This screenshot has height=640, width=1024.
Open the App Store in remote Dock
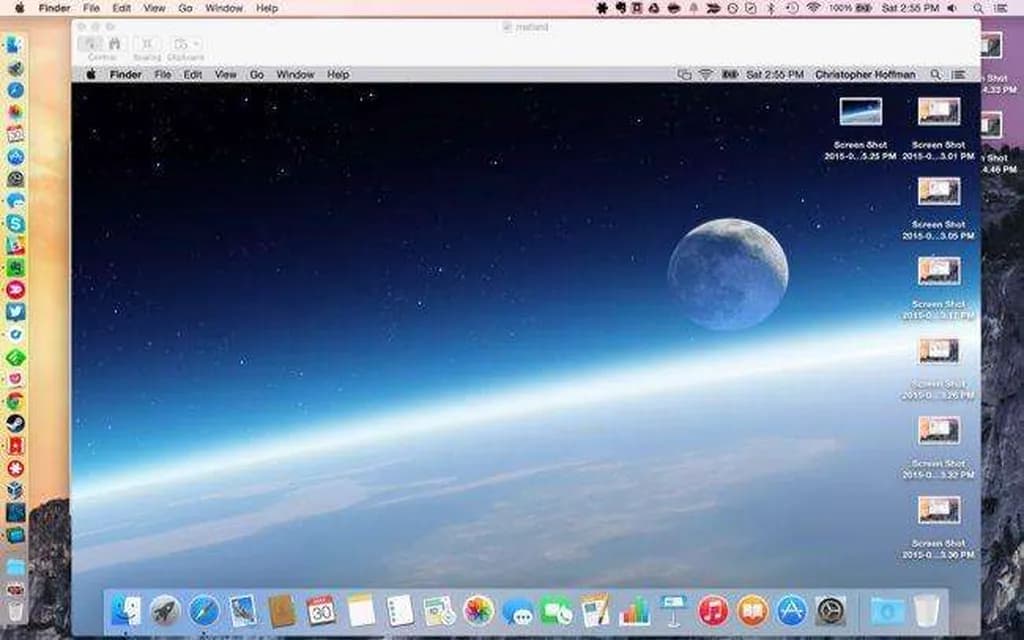click(791, 610)
